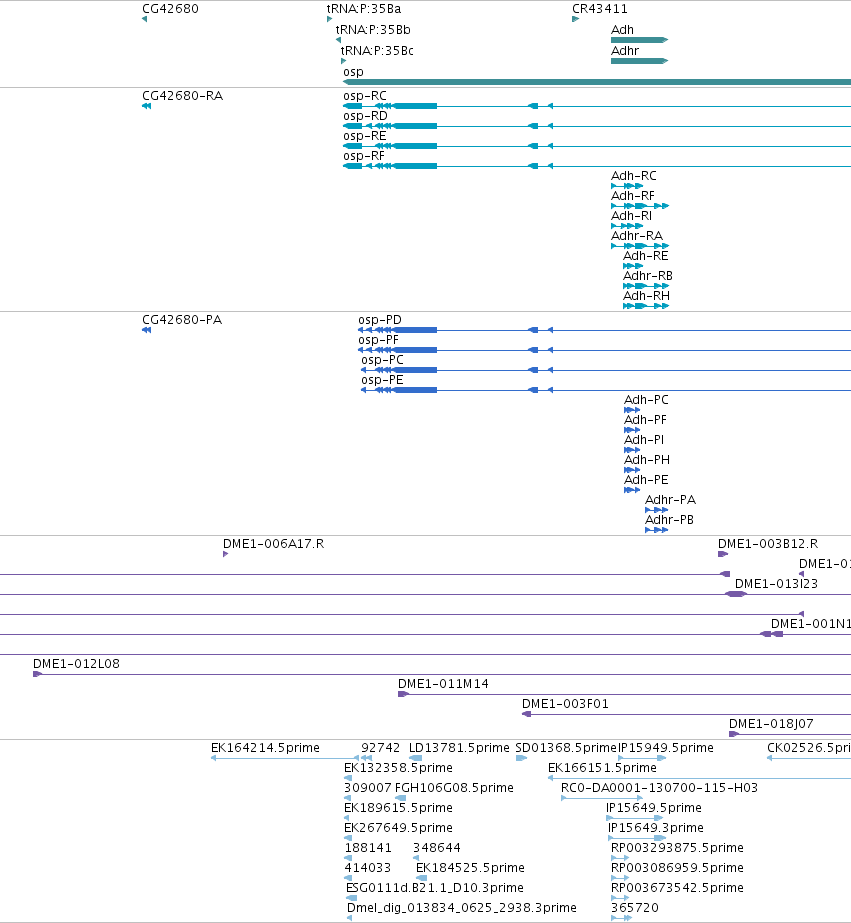Click the CK02526.5prime EST label
This screenshot has height=923, width=851.
tap(809, 748)
